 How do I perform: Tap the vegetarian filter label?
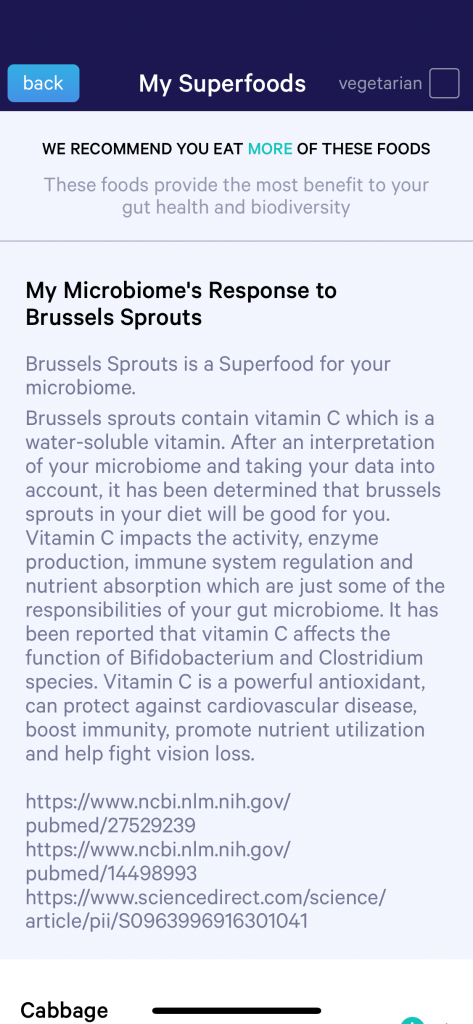click(380, 84)
